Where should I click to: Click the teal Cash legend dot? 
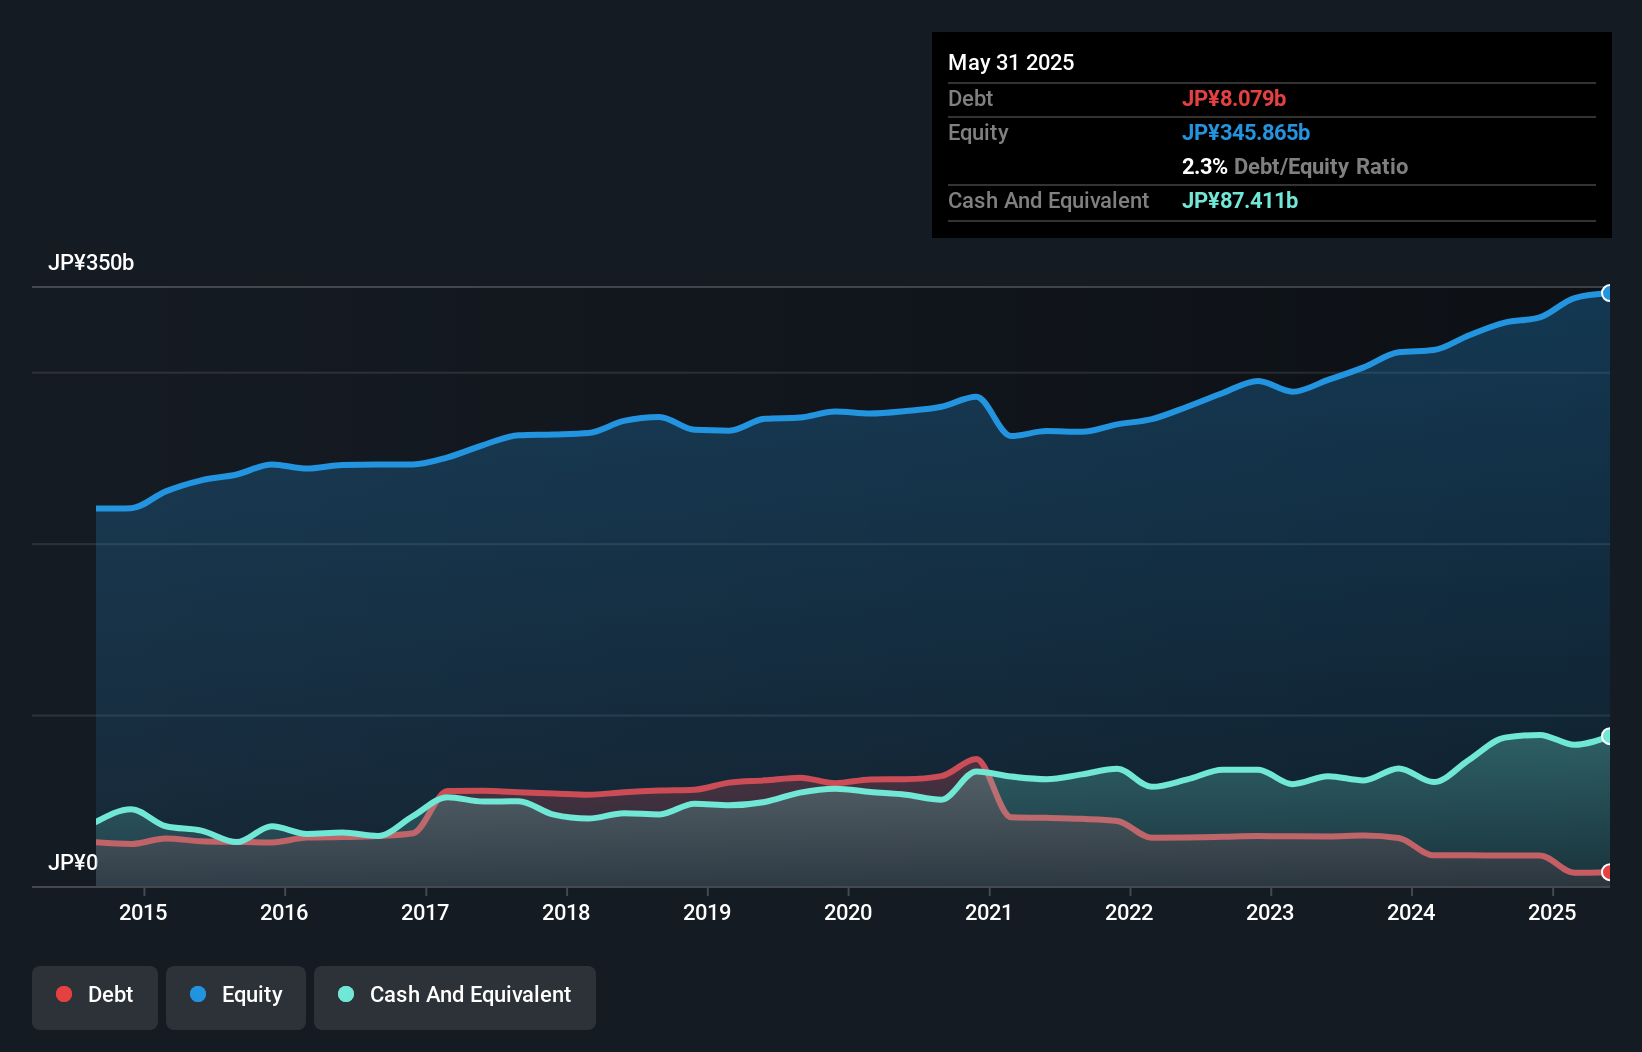pos(346,994)
